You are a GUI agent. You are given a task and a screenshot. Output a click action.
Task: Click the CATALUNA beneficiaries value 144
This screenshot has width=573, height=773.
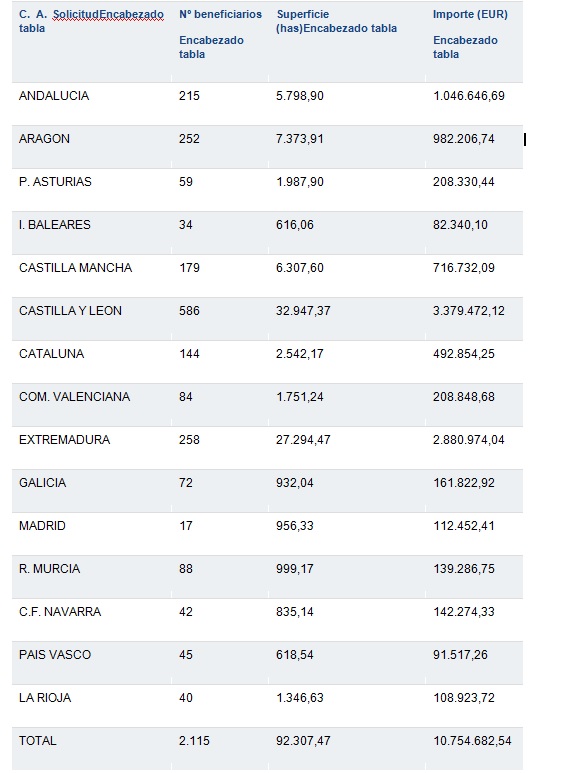(x=189, y=353)
